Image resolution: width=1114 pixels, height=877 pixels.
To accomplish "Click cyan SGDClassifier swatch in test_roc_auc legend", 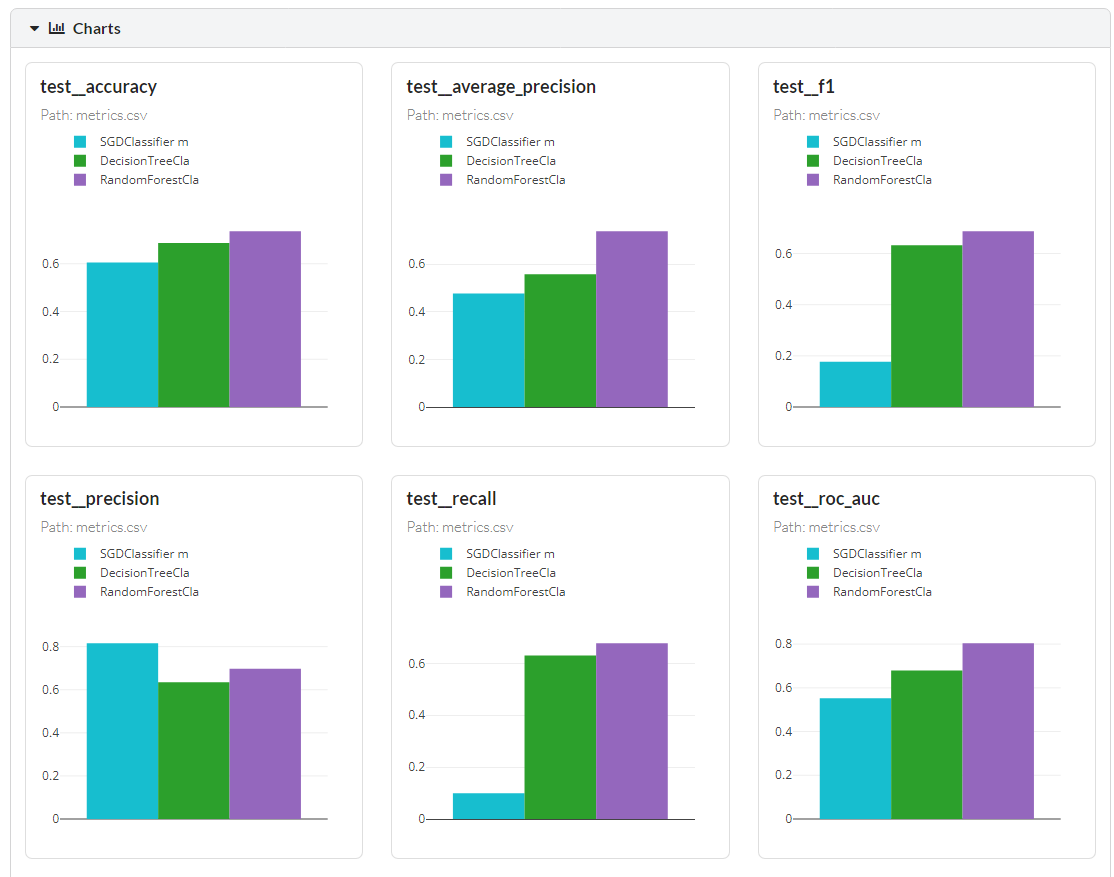I will coord(813,554).
